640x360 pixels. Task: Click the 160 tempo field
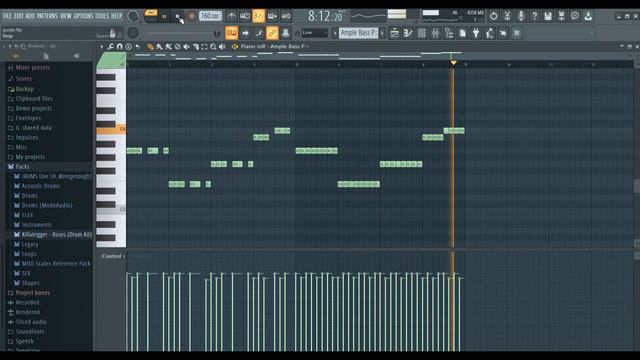tap(210, 16)
